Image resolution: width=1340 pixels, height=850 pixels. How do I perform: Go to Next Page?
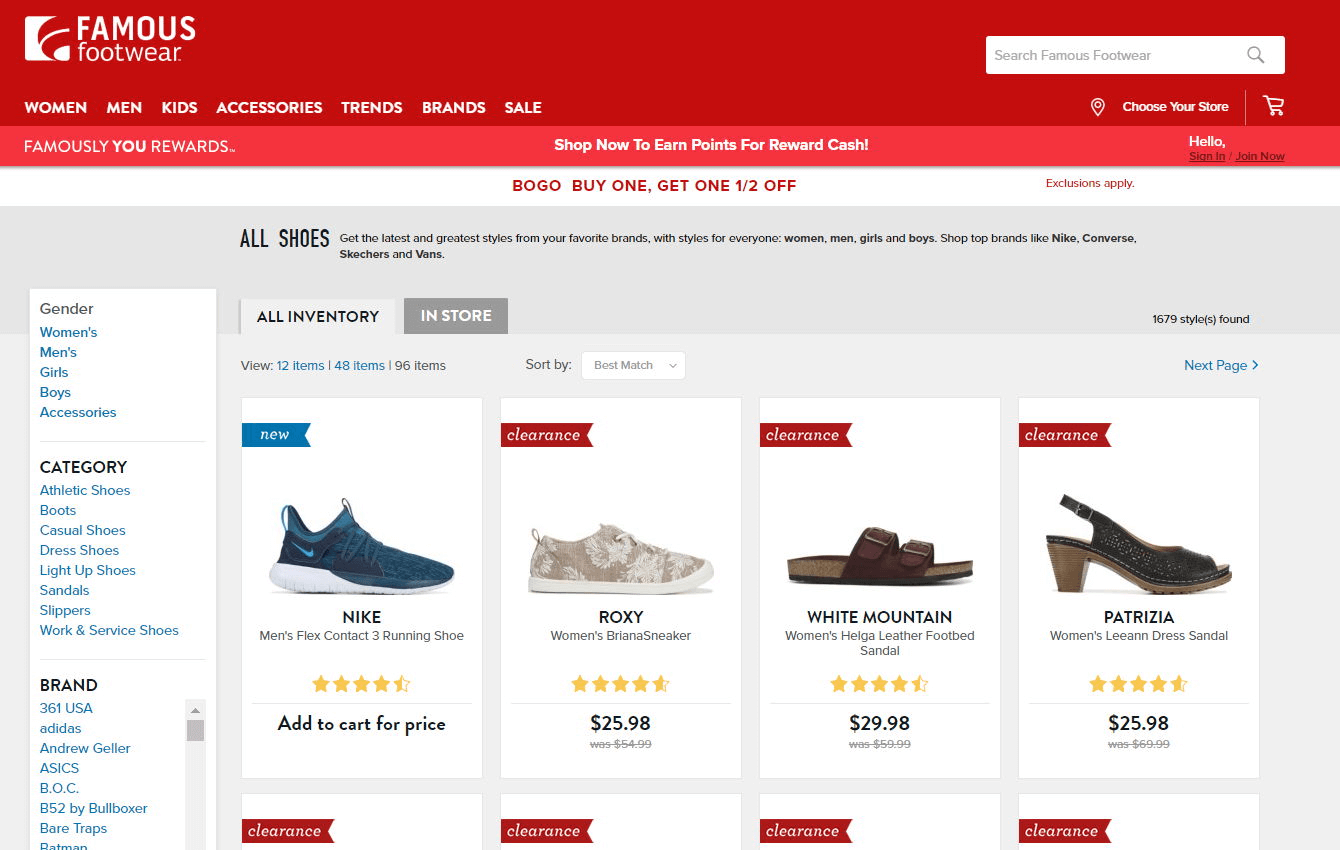pos(1221,365)
